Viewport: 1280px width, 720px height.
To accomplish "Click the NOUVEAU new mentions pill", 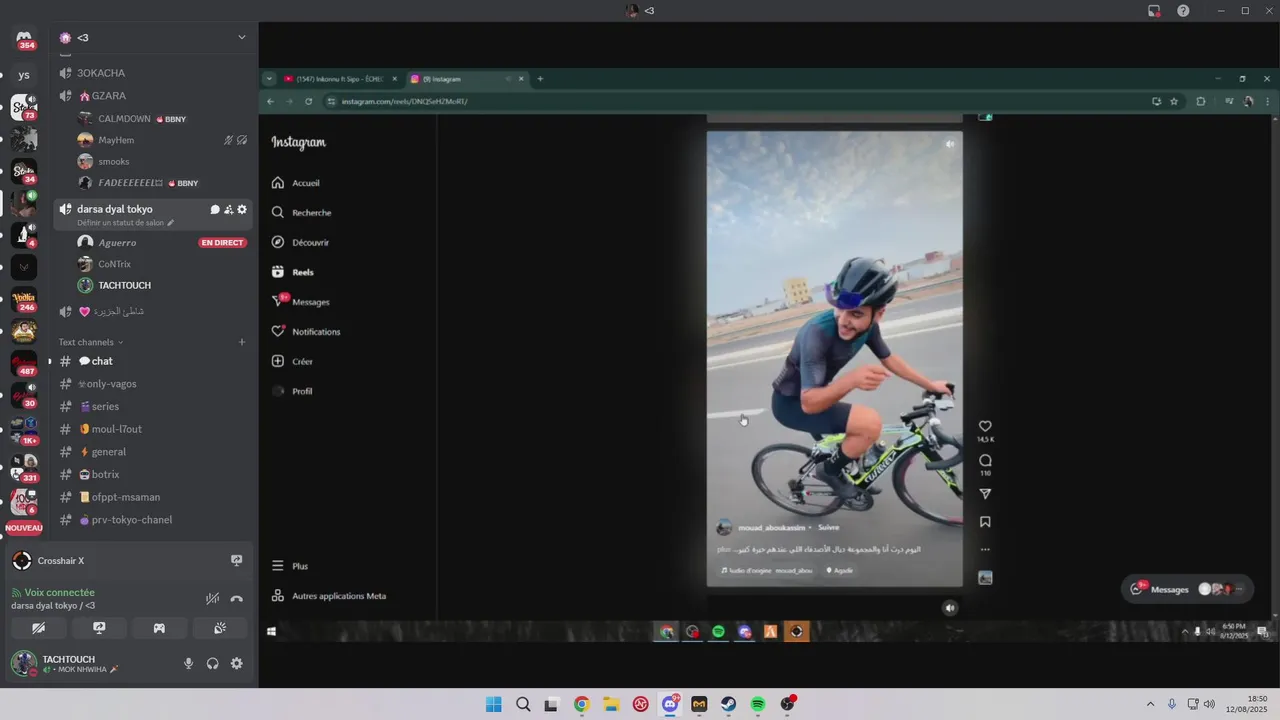I will click(24, 528).
